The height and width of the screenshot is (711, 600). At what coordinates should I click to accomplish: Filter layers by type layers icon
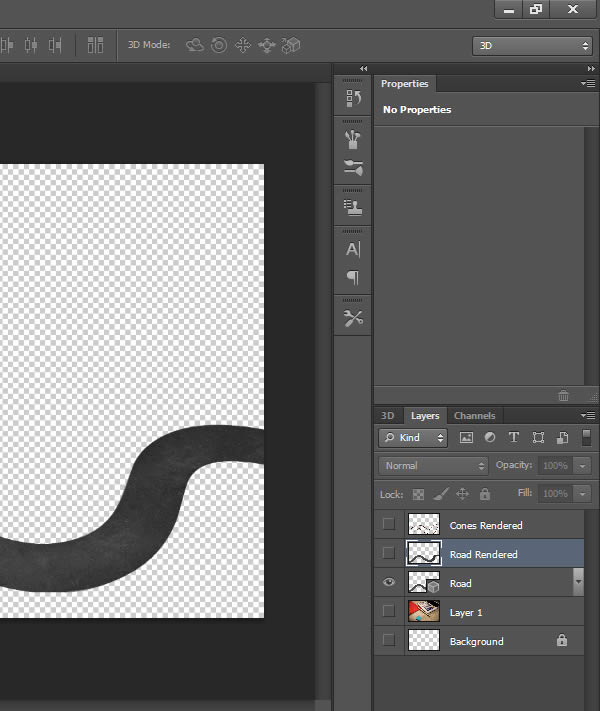(x=513, y=437)
